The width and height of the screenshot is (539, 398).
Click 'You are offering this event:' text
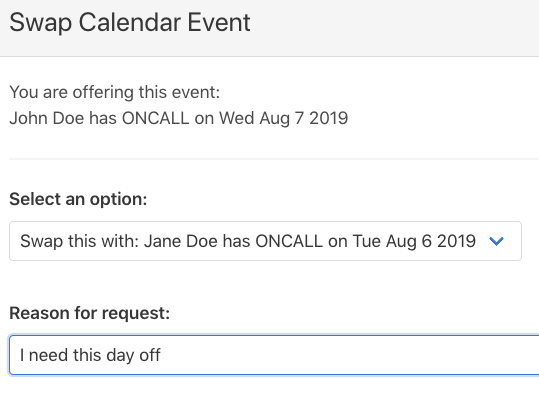(x=114, y=92)
